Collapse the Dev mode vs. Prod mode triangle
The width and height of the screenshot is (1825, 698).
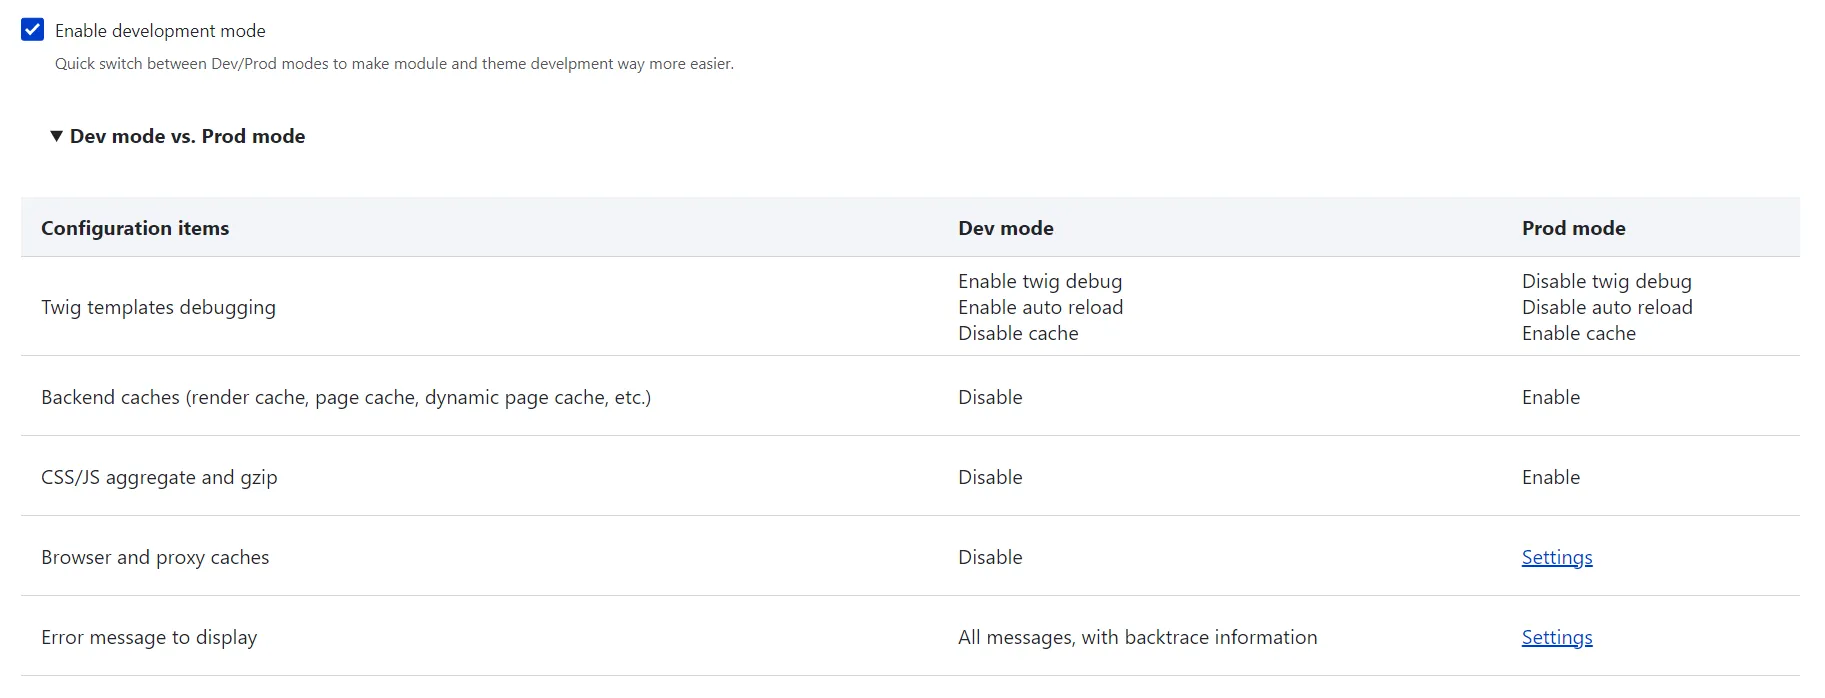57,136
